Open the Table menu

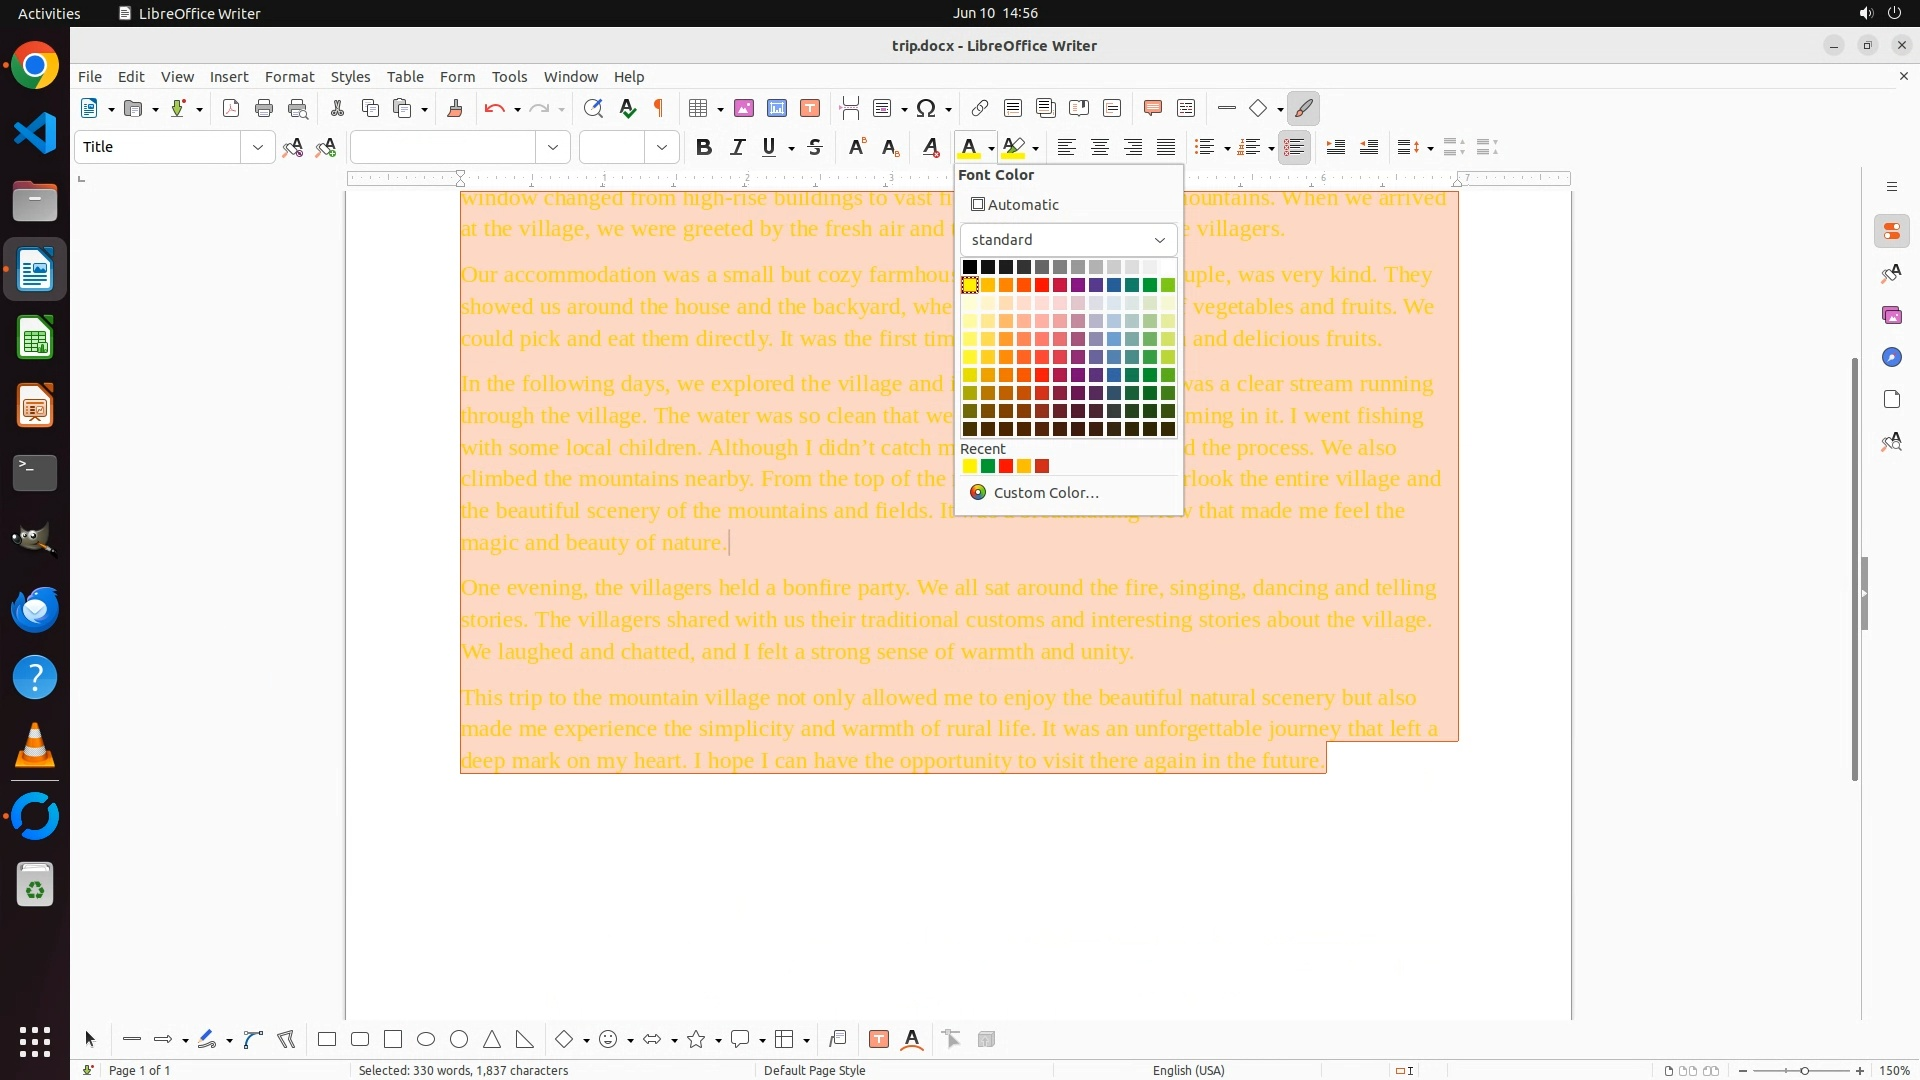405,77
